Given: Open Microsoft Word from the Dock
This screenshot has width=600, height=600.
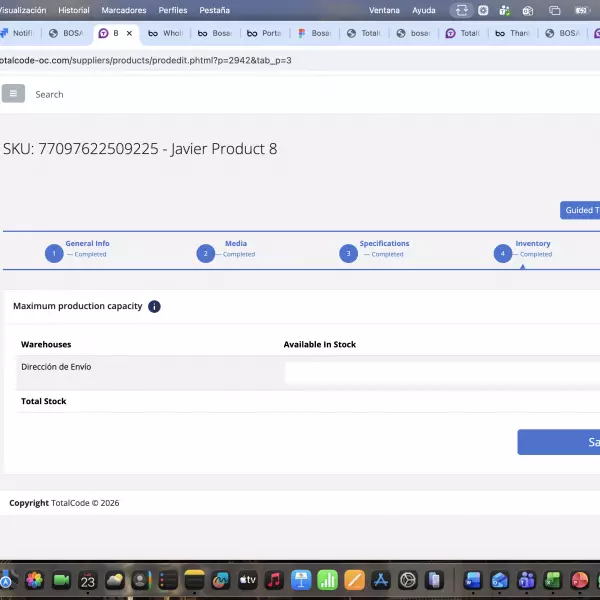Looking at the screenshot, I should pyautogui.click(x=473, y=580).
